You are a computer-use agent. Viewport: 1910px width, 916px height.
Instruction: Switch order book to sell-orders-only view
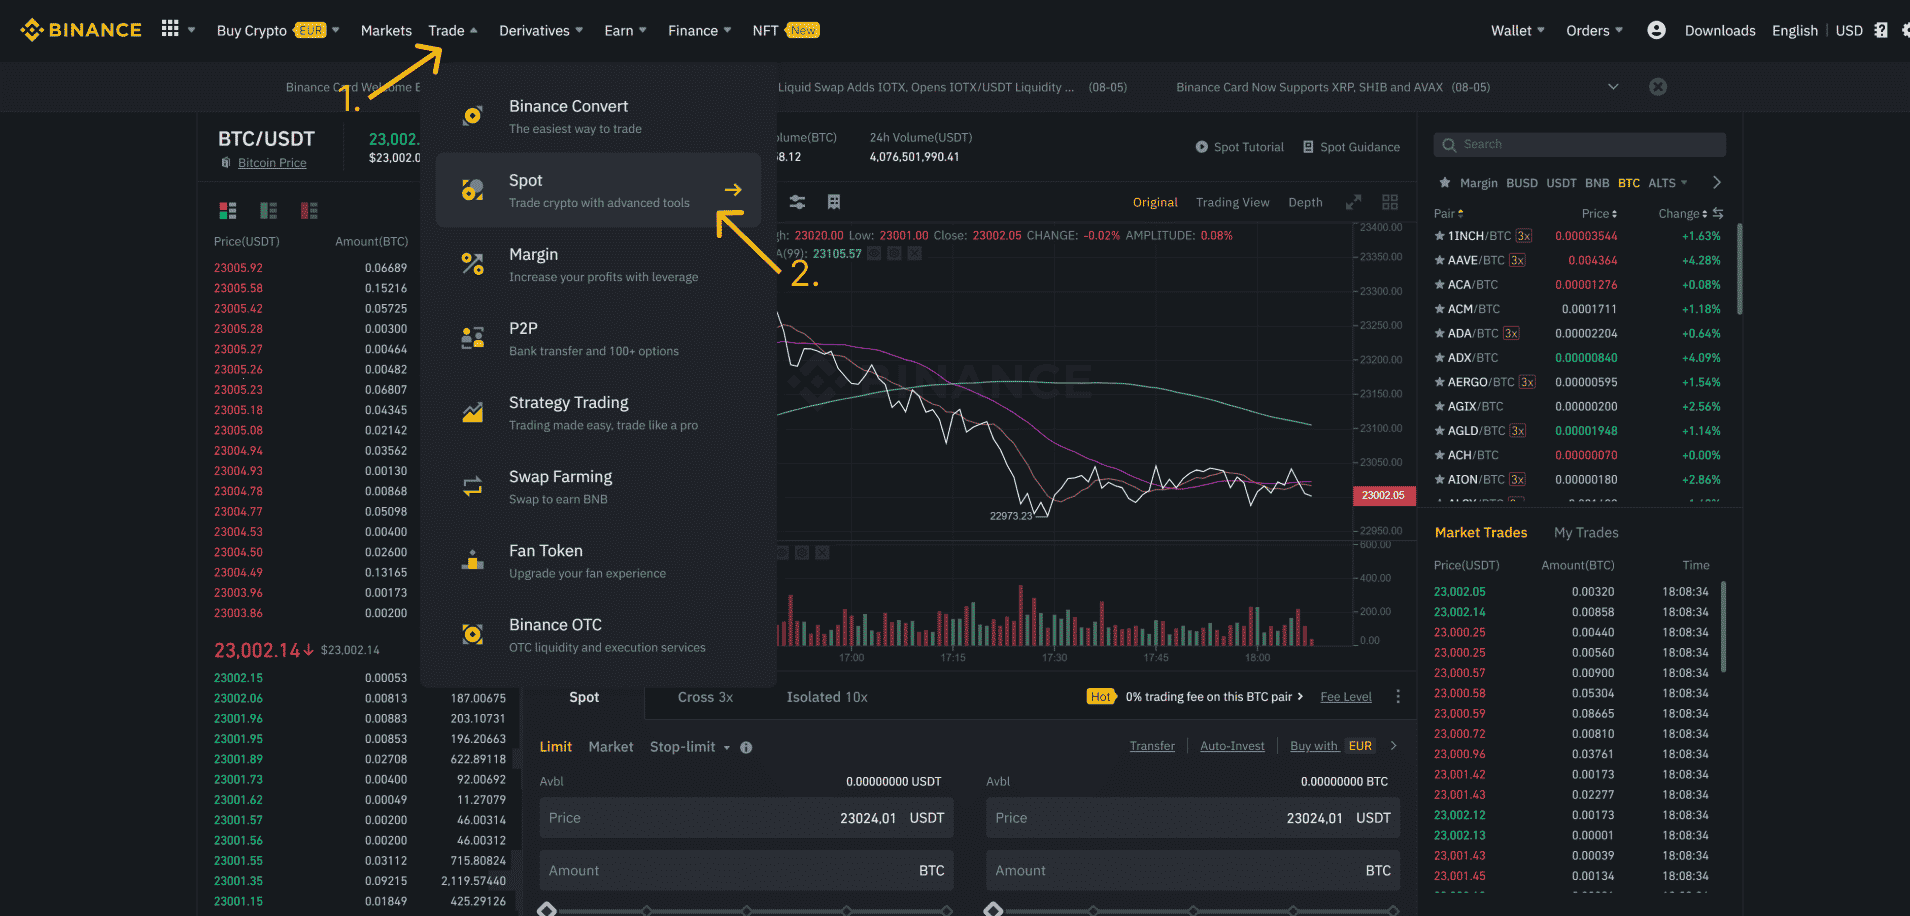tap(309, 210)
